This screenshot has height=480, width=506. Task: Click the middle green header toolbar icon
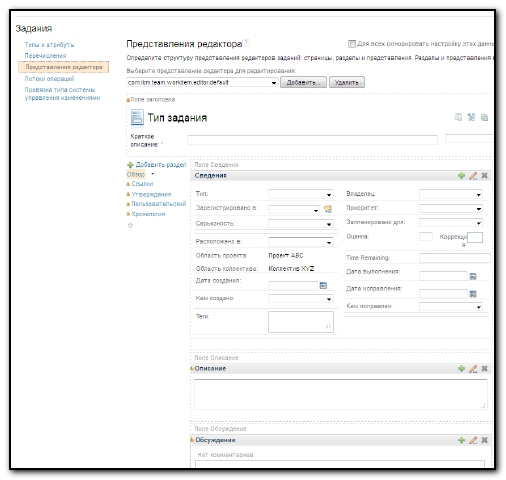click(471, 117)
